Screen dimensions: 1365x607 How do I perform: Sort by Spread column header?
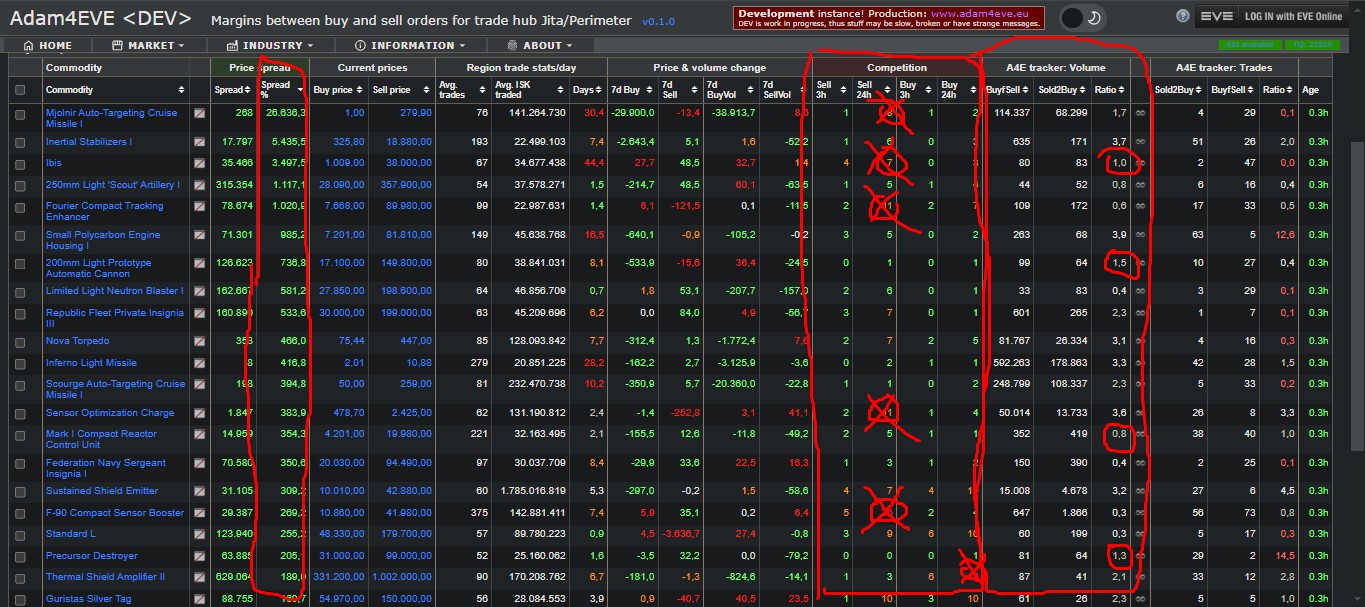[233, 90]
